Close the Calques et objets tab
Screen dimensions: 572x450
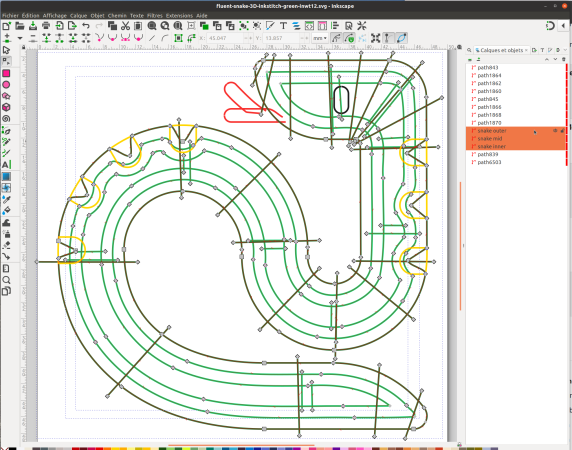(x=526, y=50)
